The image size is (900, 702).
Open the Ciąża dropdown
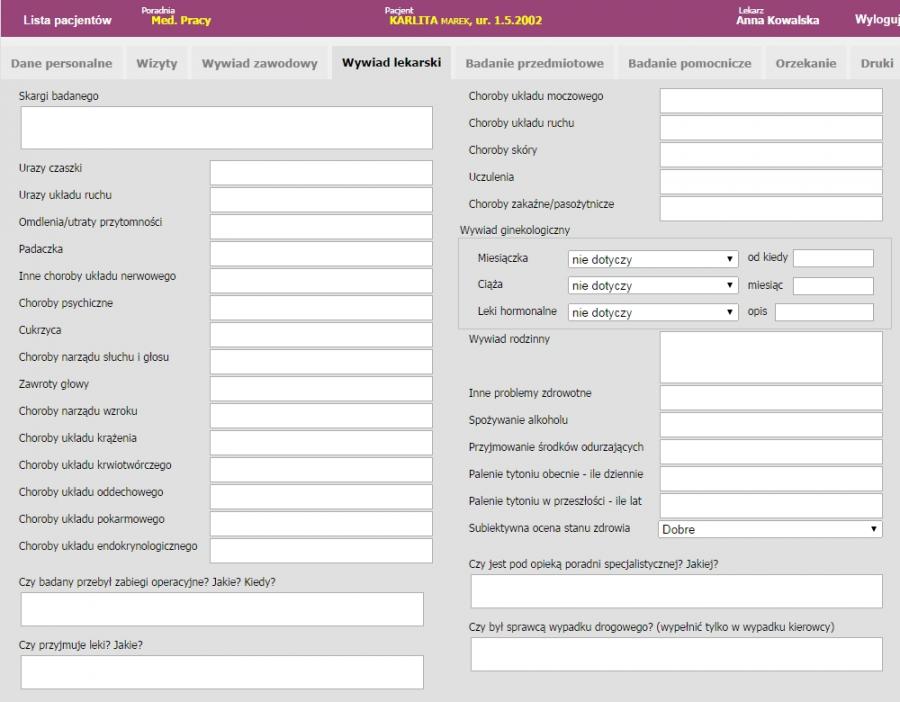(x=653, y=285)
